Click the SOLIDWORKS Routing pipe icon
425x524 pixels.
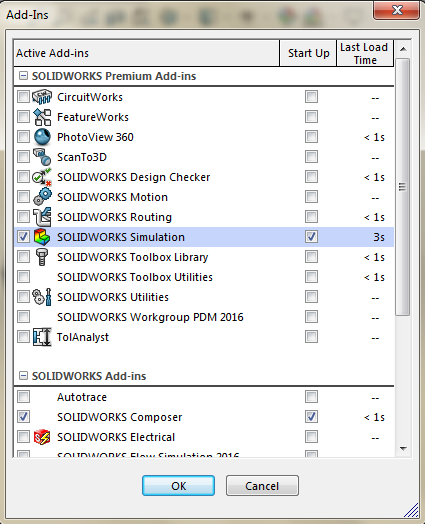[x=42, y=217]
